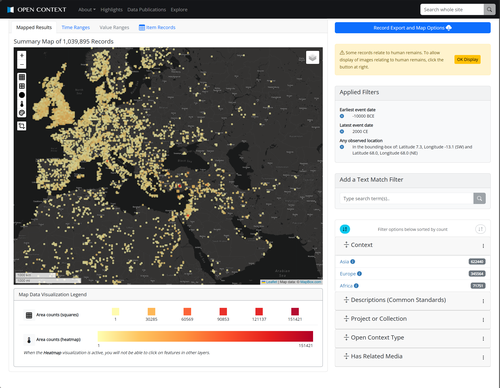Image resolution: width=500 pixels, height=388 pixels.
Task: Activate the heatmap thermometer icon
Action: tap(22, 104)
